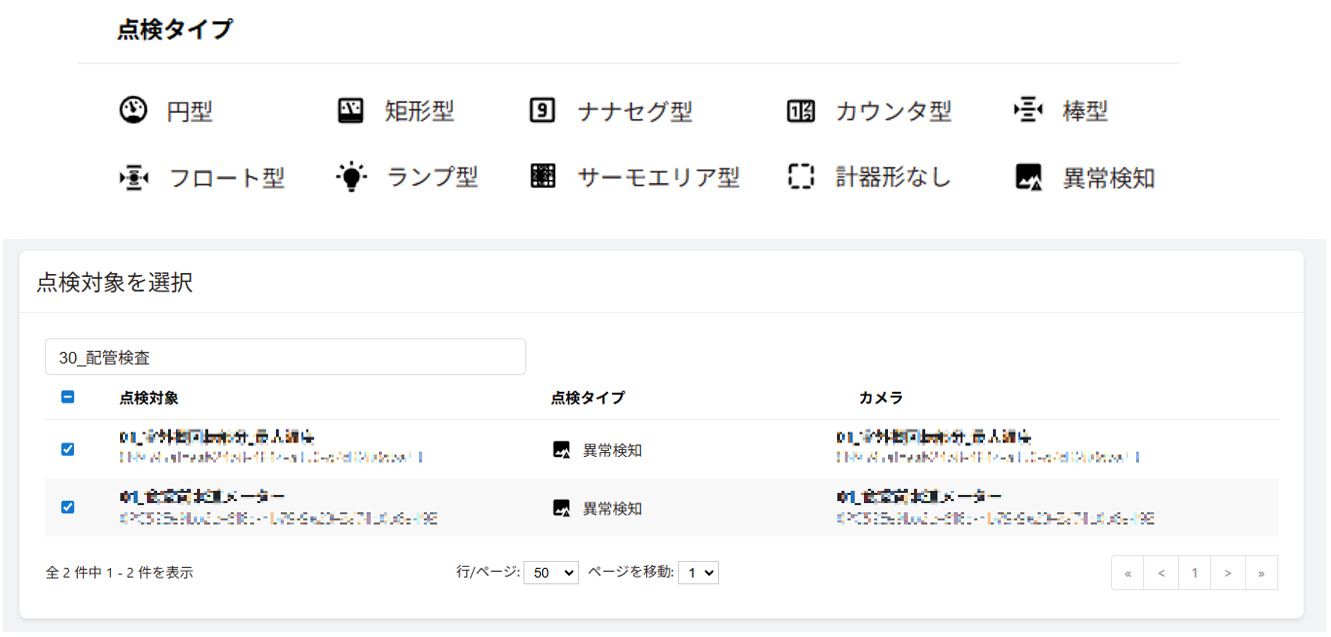The width and height of the screenshot is (1331, 637).
Task: Click the seven-segment ナナセグ型 icon
Action: click(x=542, y=110)
